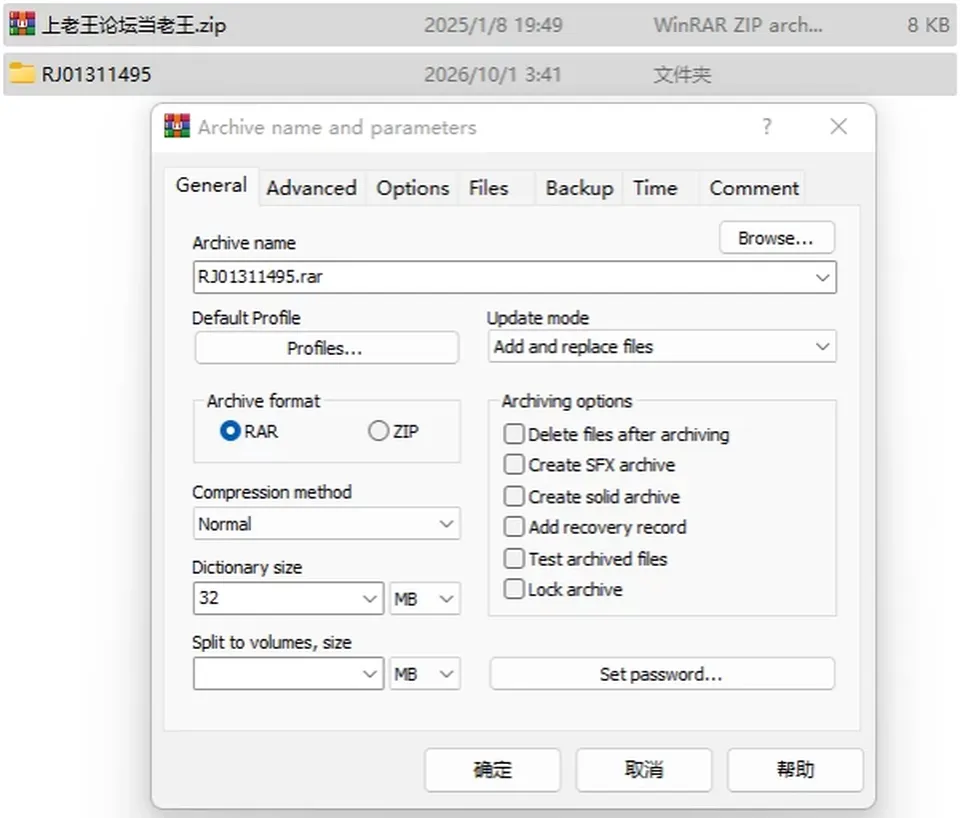Select the ZIP archive format

point(378,431)
